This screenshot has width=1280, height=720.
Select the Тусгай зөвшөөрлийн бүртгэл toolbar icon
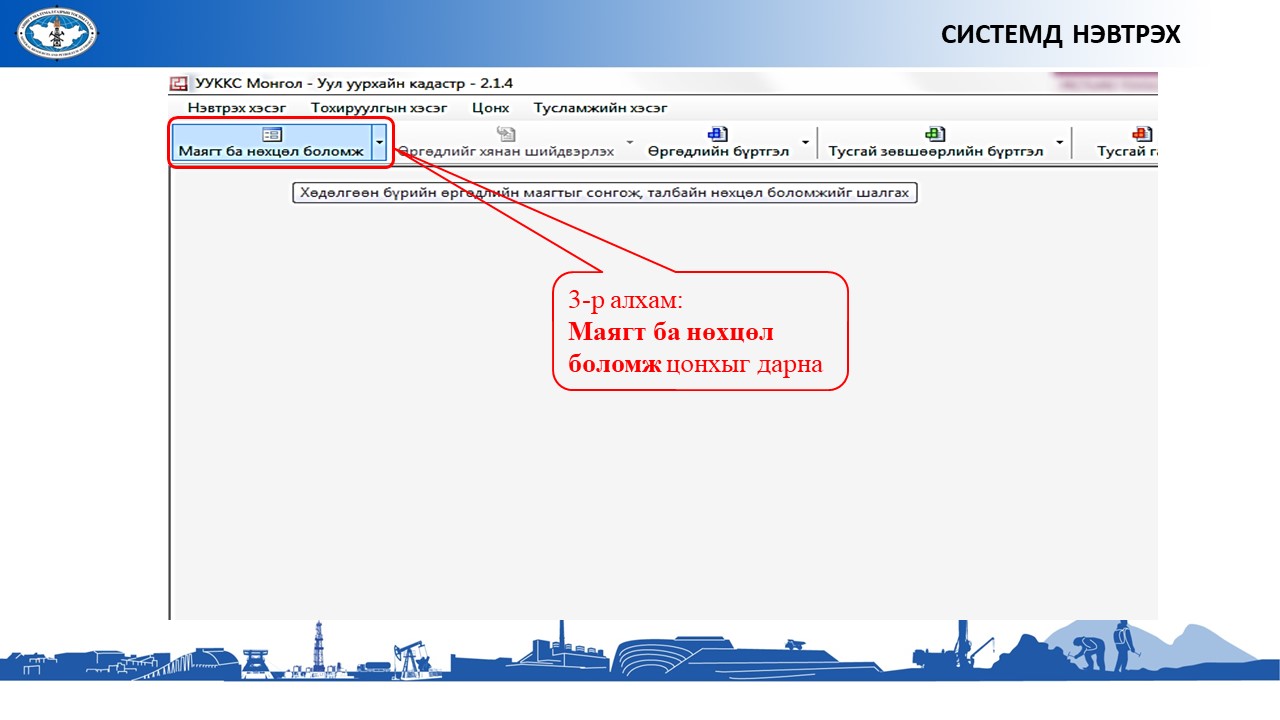point(935,134)
